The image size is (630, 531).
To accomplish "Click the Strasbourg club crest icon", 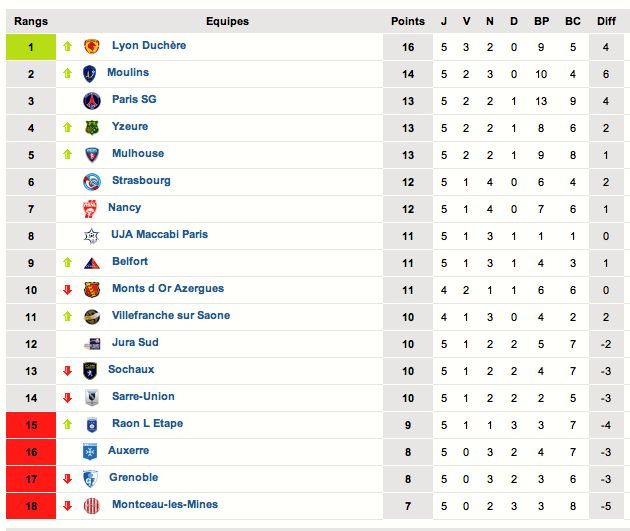I will click(92, 182).
